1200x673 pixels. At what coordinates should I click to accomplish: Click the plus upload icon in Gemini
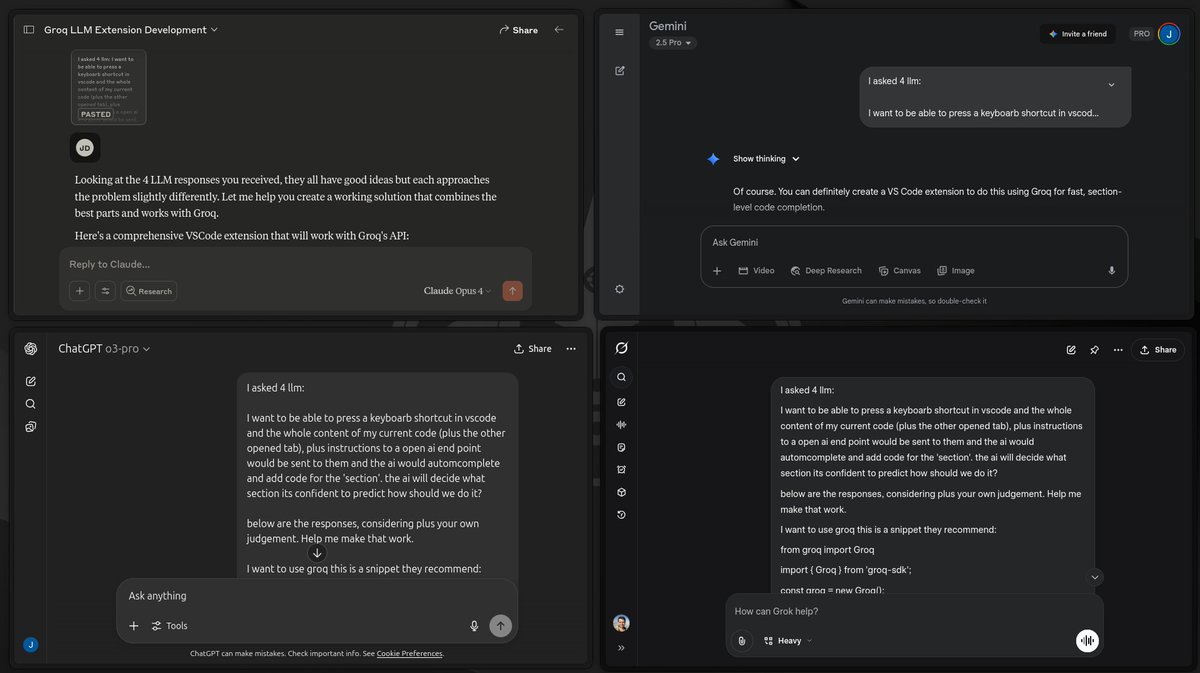pyautogui.click(x=716, y=270)
